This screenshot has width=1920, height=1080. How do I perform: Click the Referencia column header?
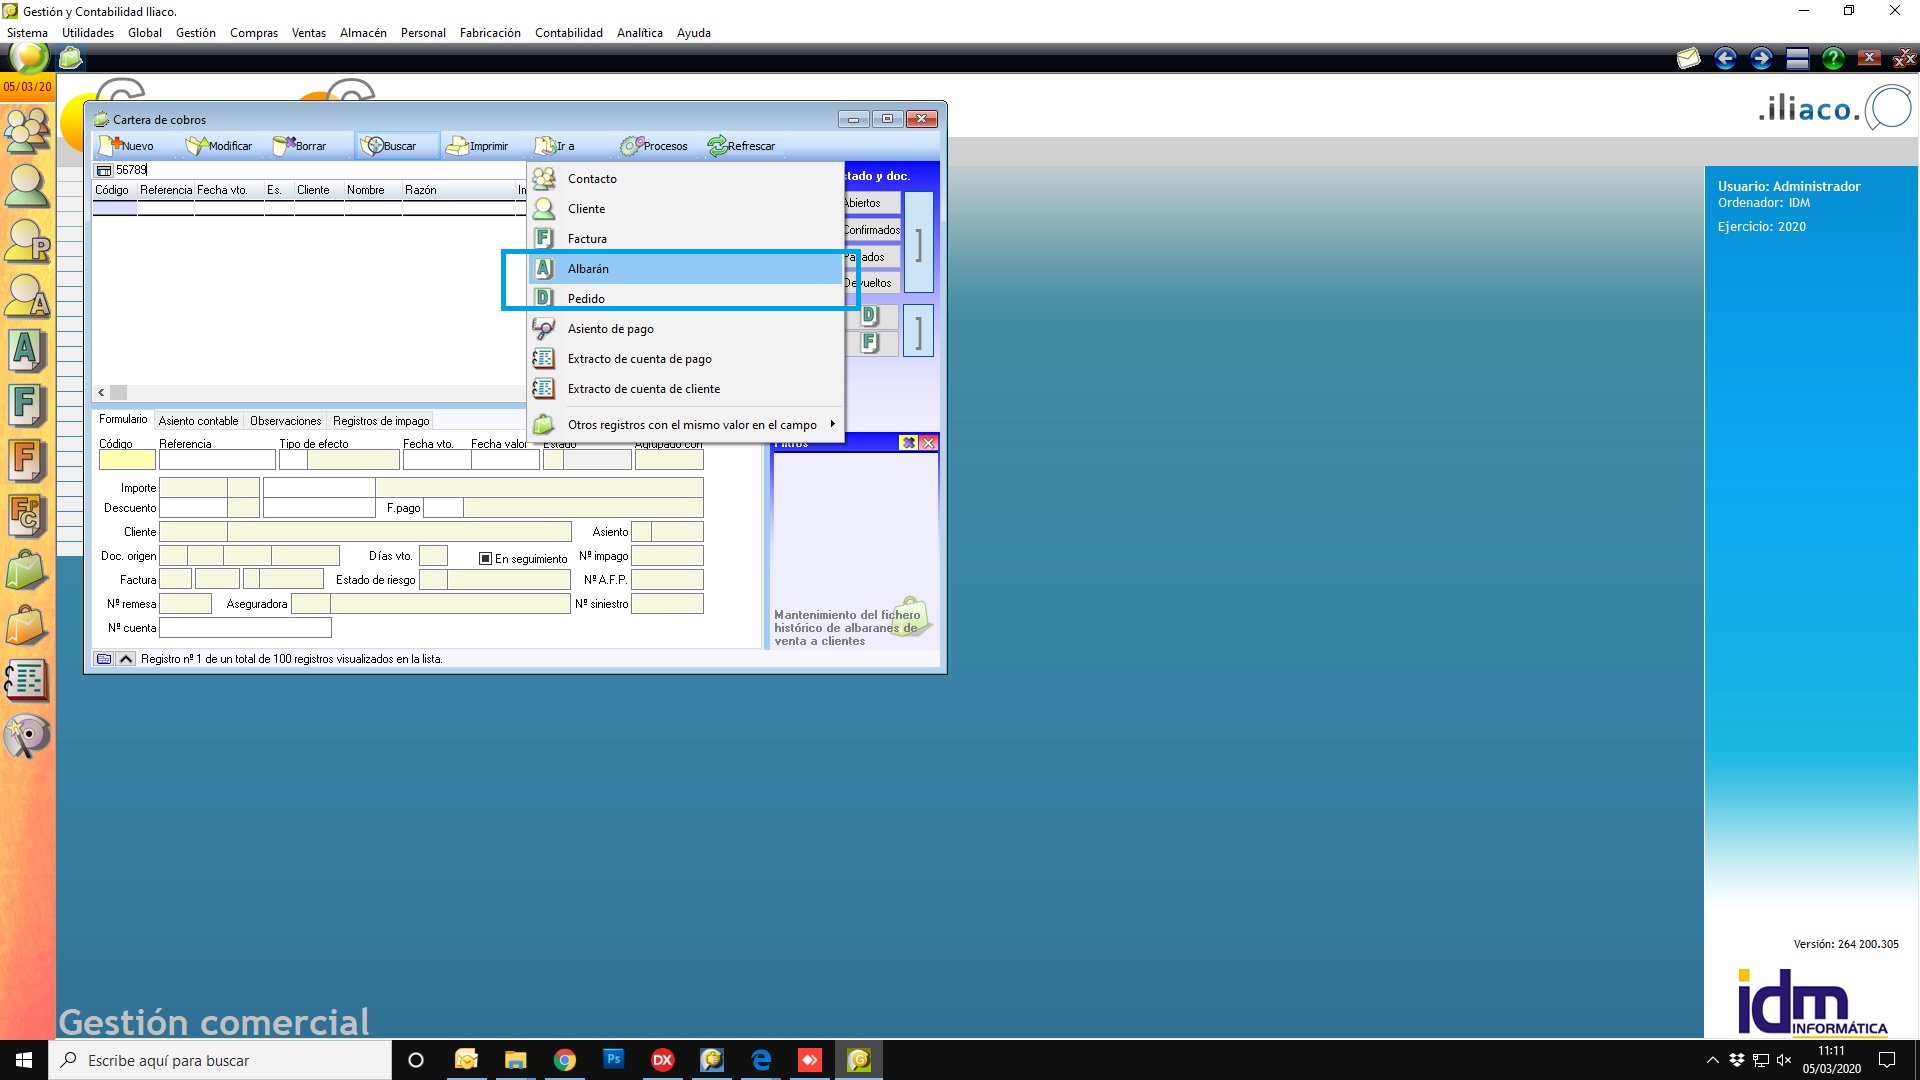coord(166,190)
